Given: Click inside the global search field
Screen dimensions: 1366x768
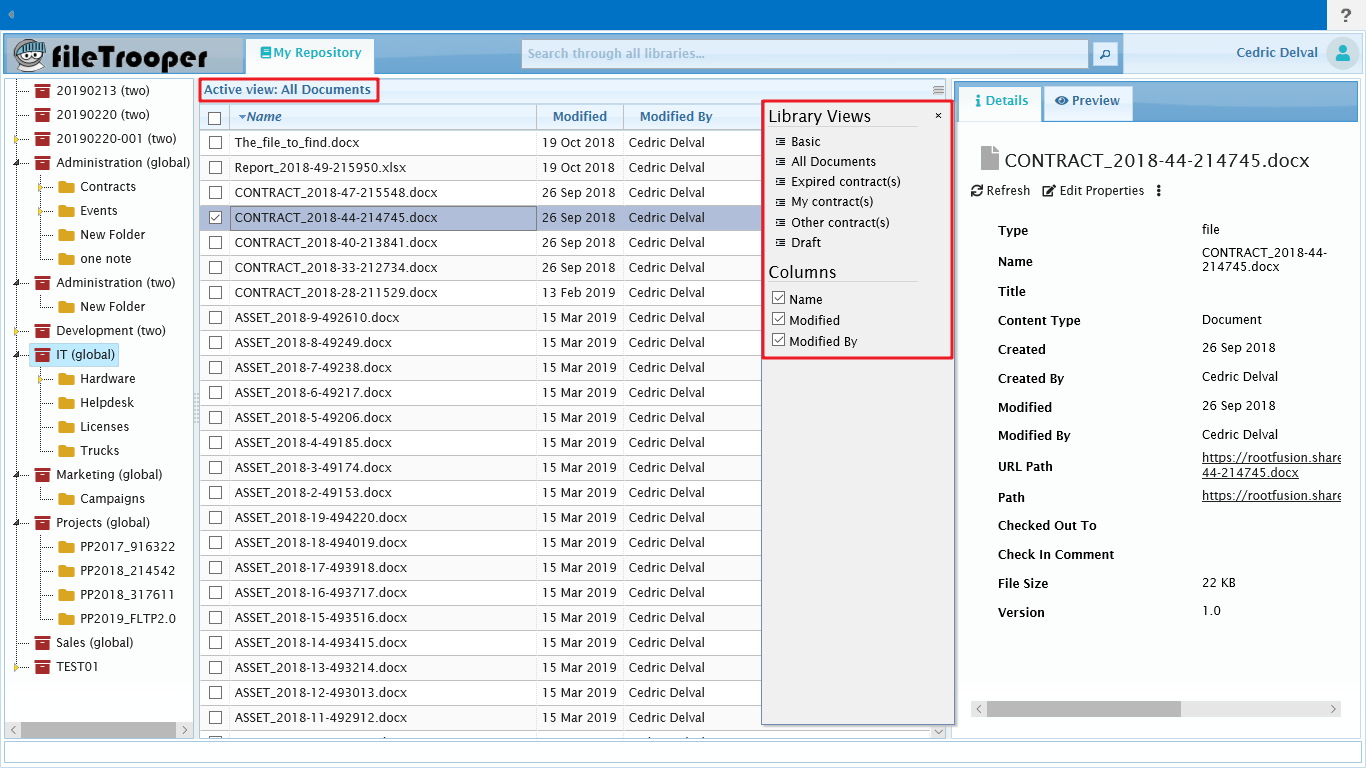Looking at the screenshot, I should click(x=800, y=53).
